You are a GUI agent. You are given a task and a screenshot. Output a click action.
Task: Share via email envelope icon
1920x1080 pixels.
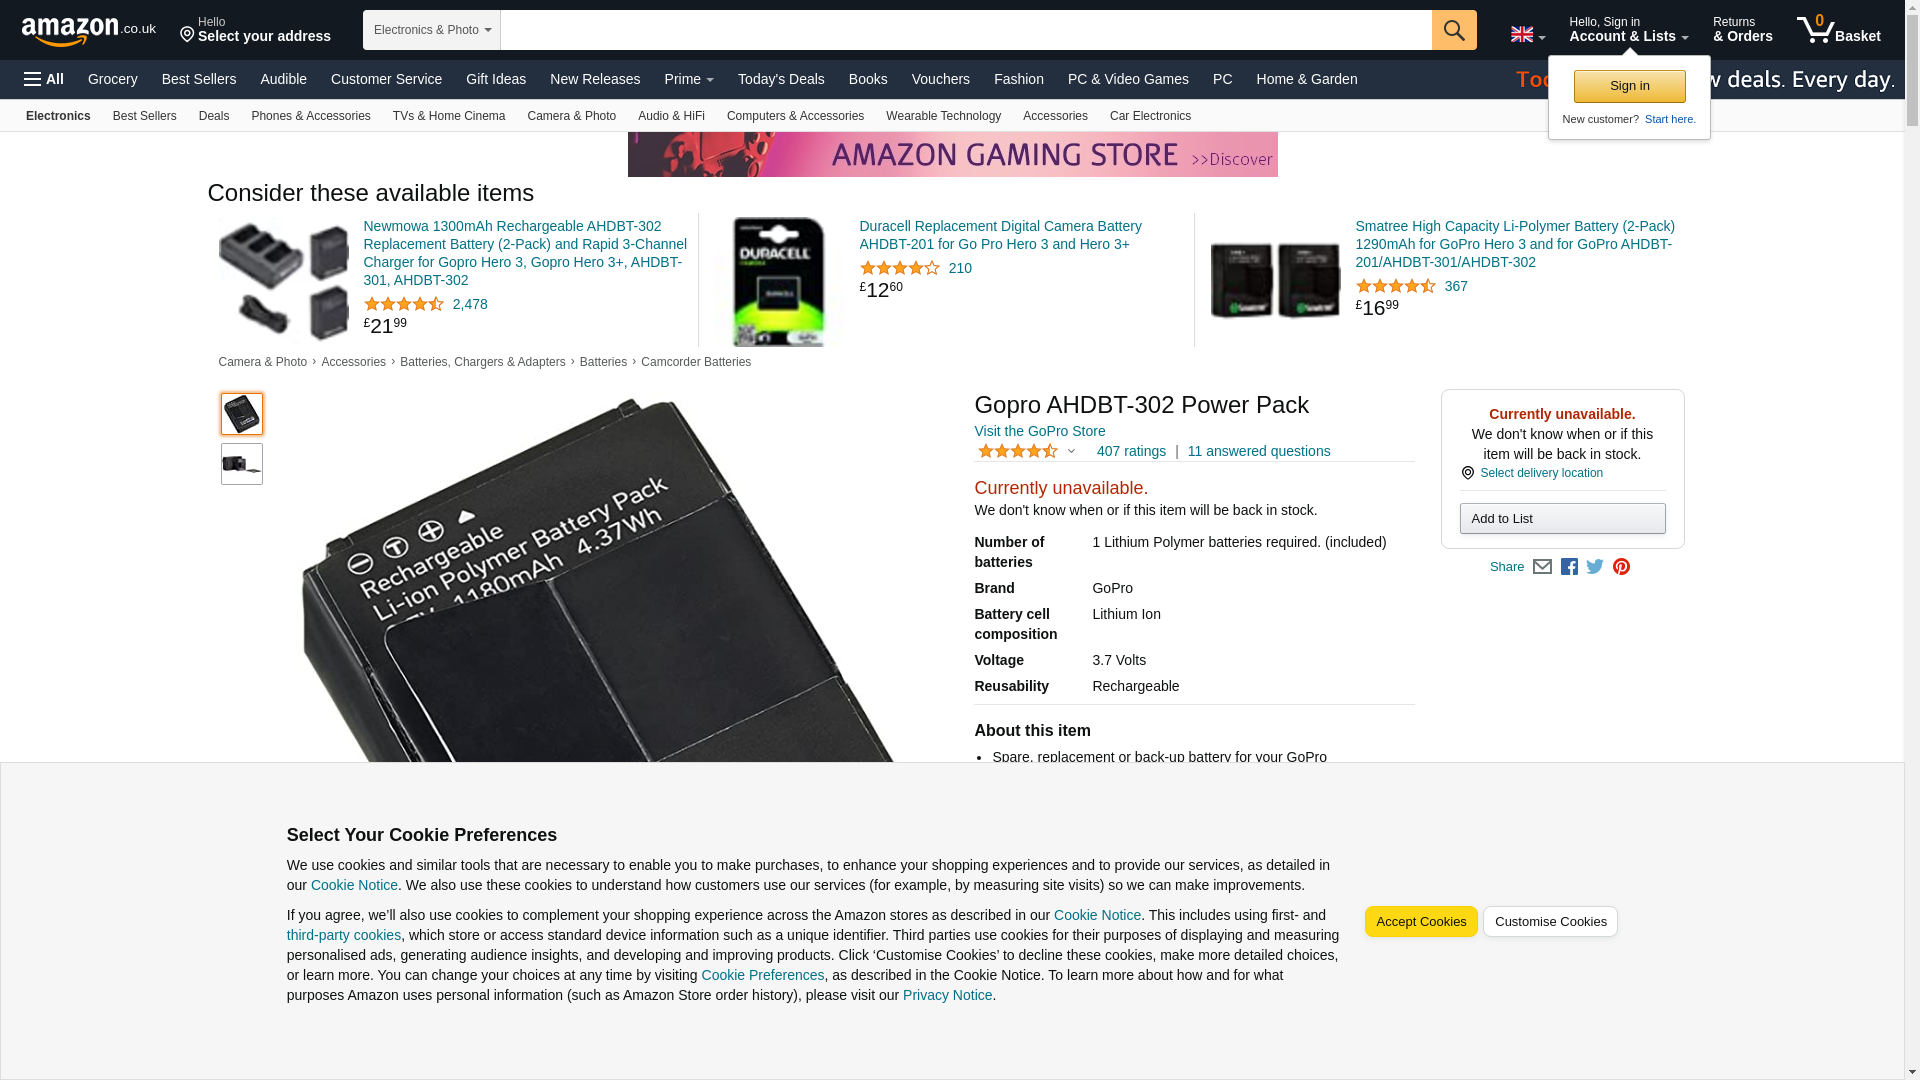click(1542, 567)
